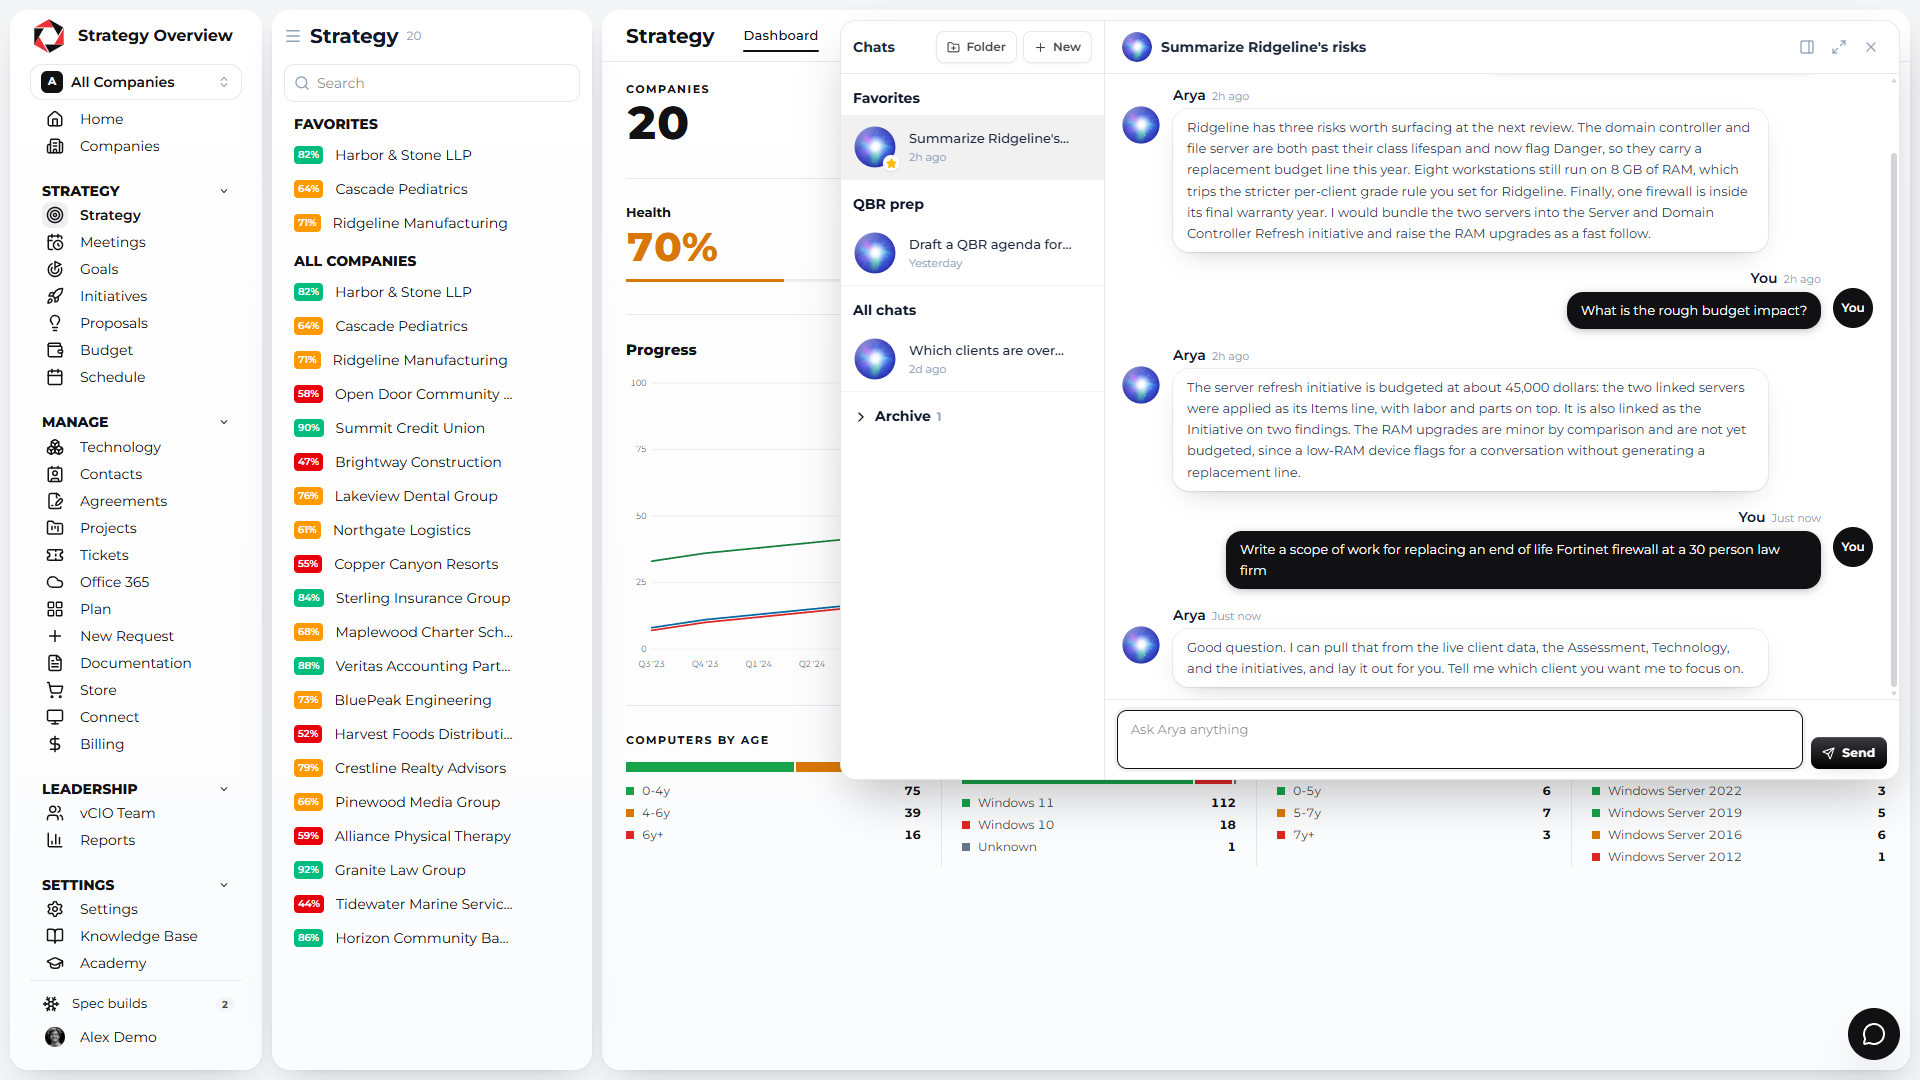The height and width of the screenshot is (1080, 1920).
Task: Open the 'Which clients are over...' chat
Action: (972, 359)
